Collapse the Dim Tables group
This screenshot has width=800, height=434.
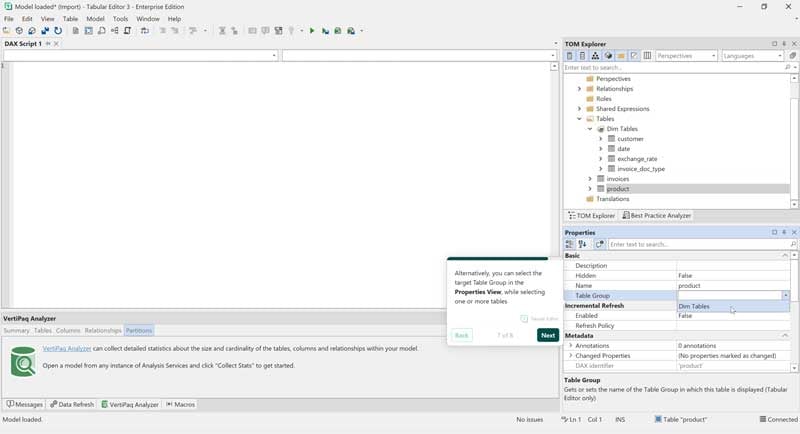[590, 129]
